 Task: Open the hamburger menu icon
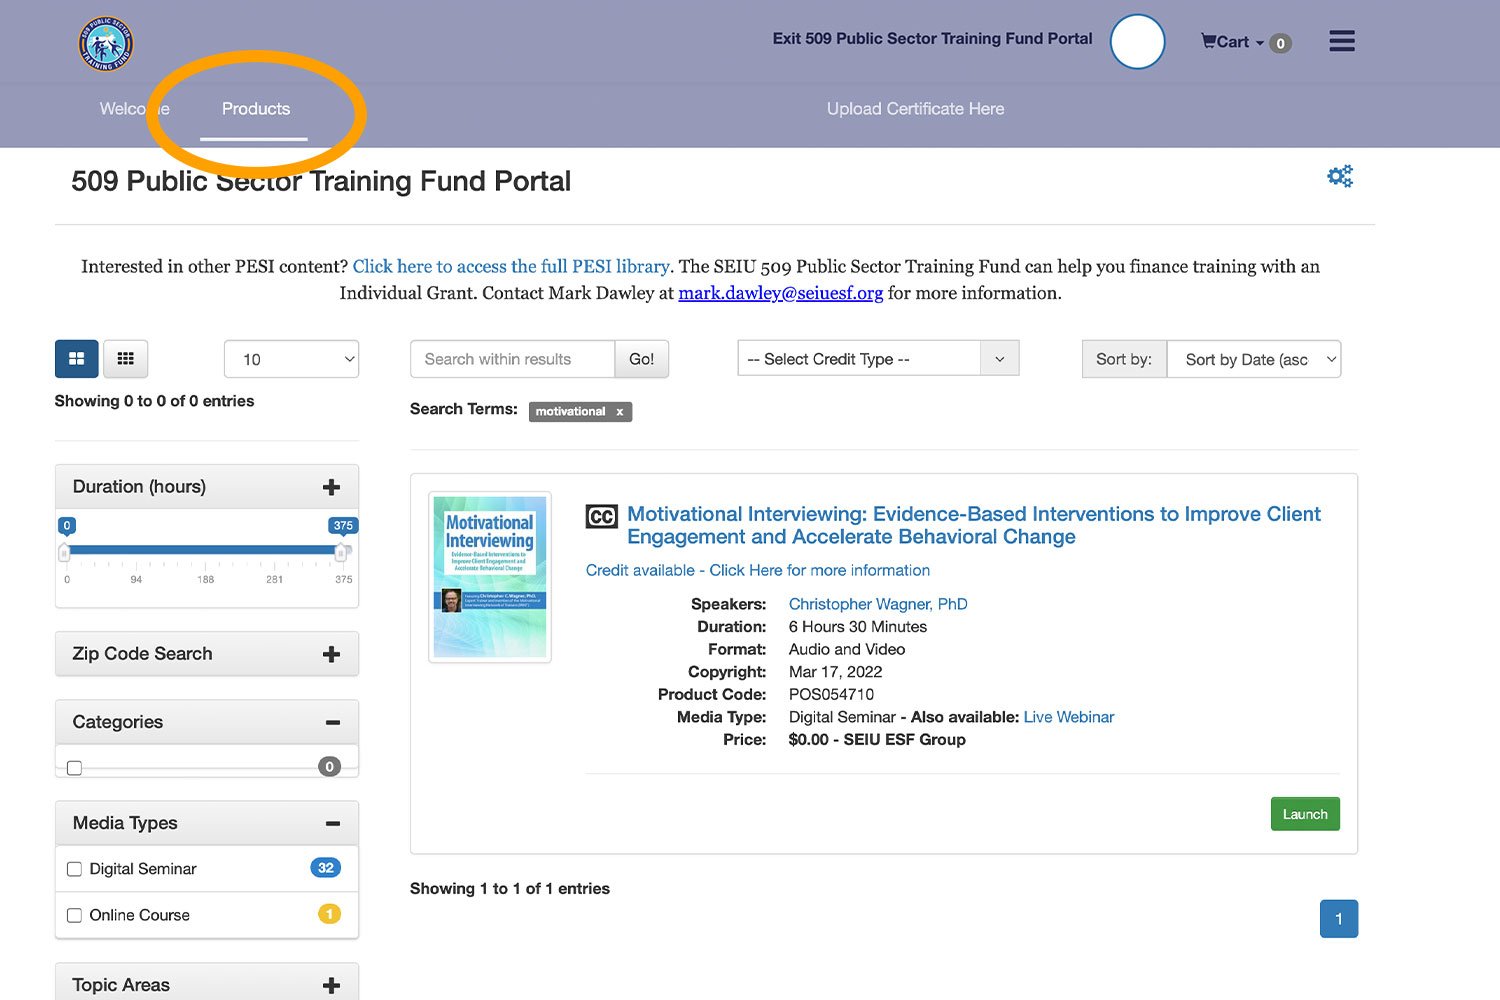[x=1342, y=41]
